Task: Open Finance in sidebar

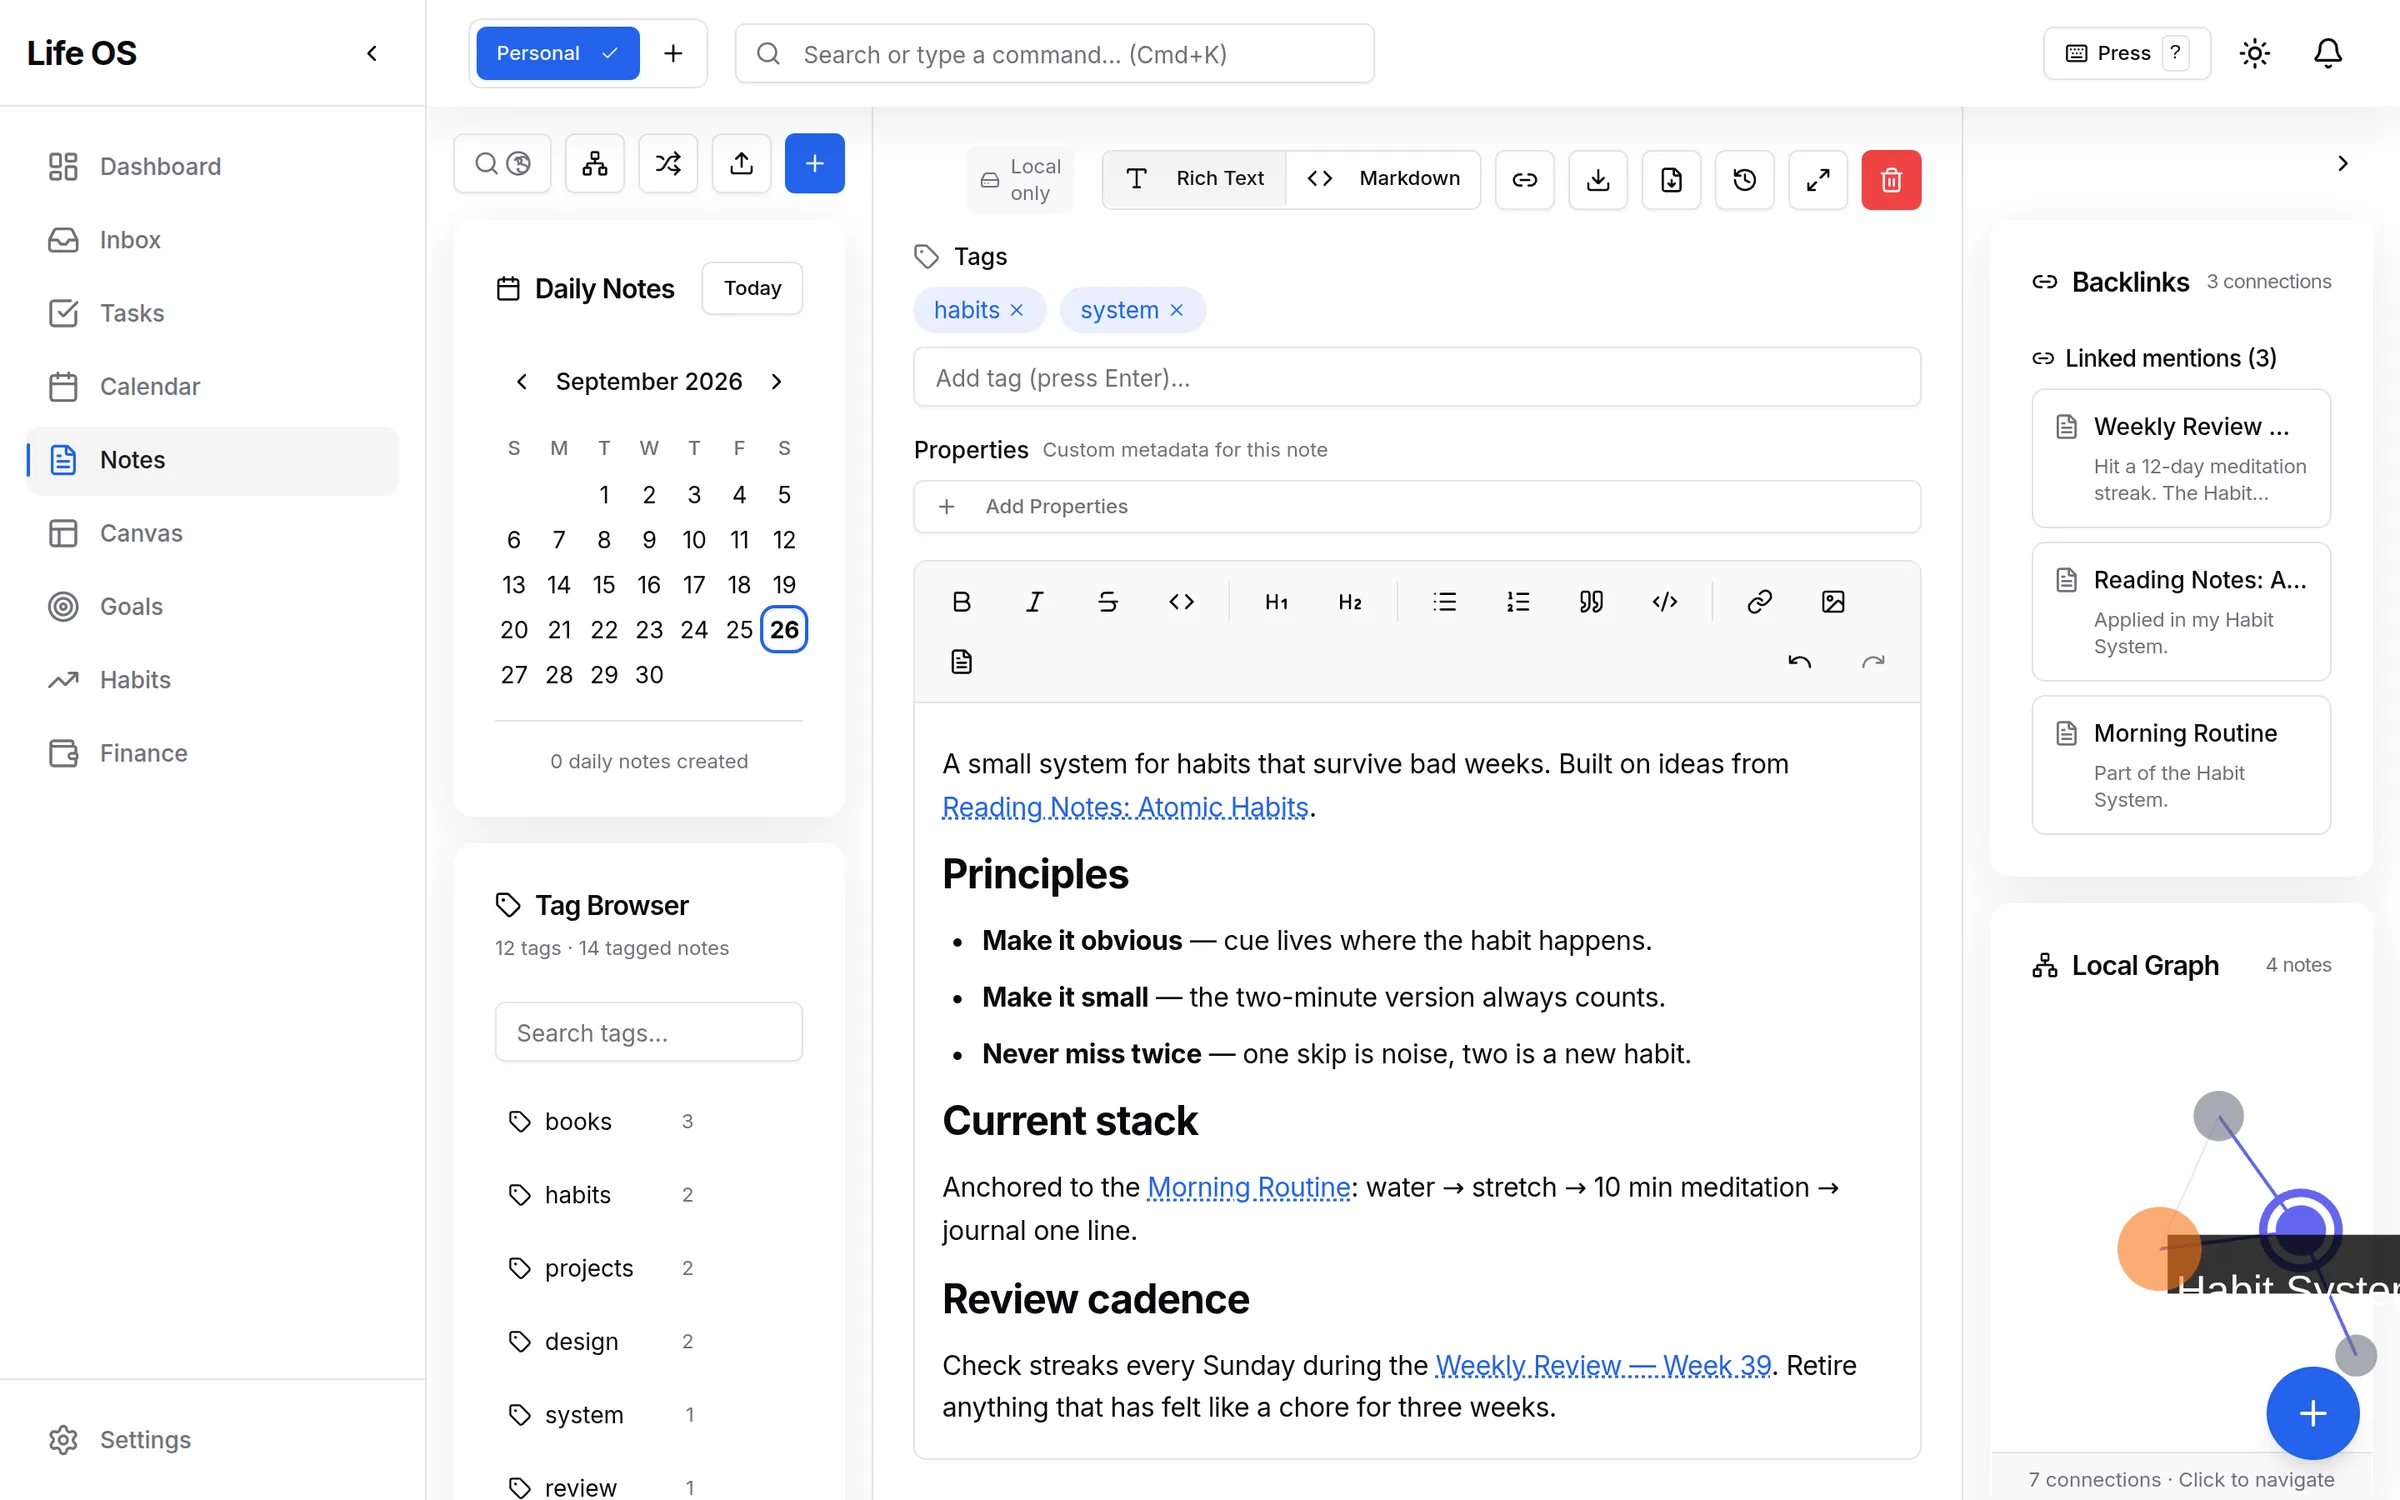Action: click(x=212, y=753)
